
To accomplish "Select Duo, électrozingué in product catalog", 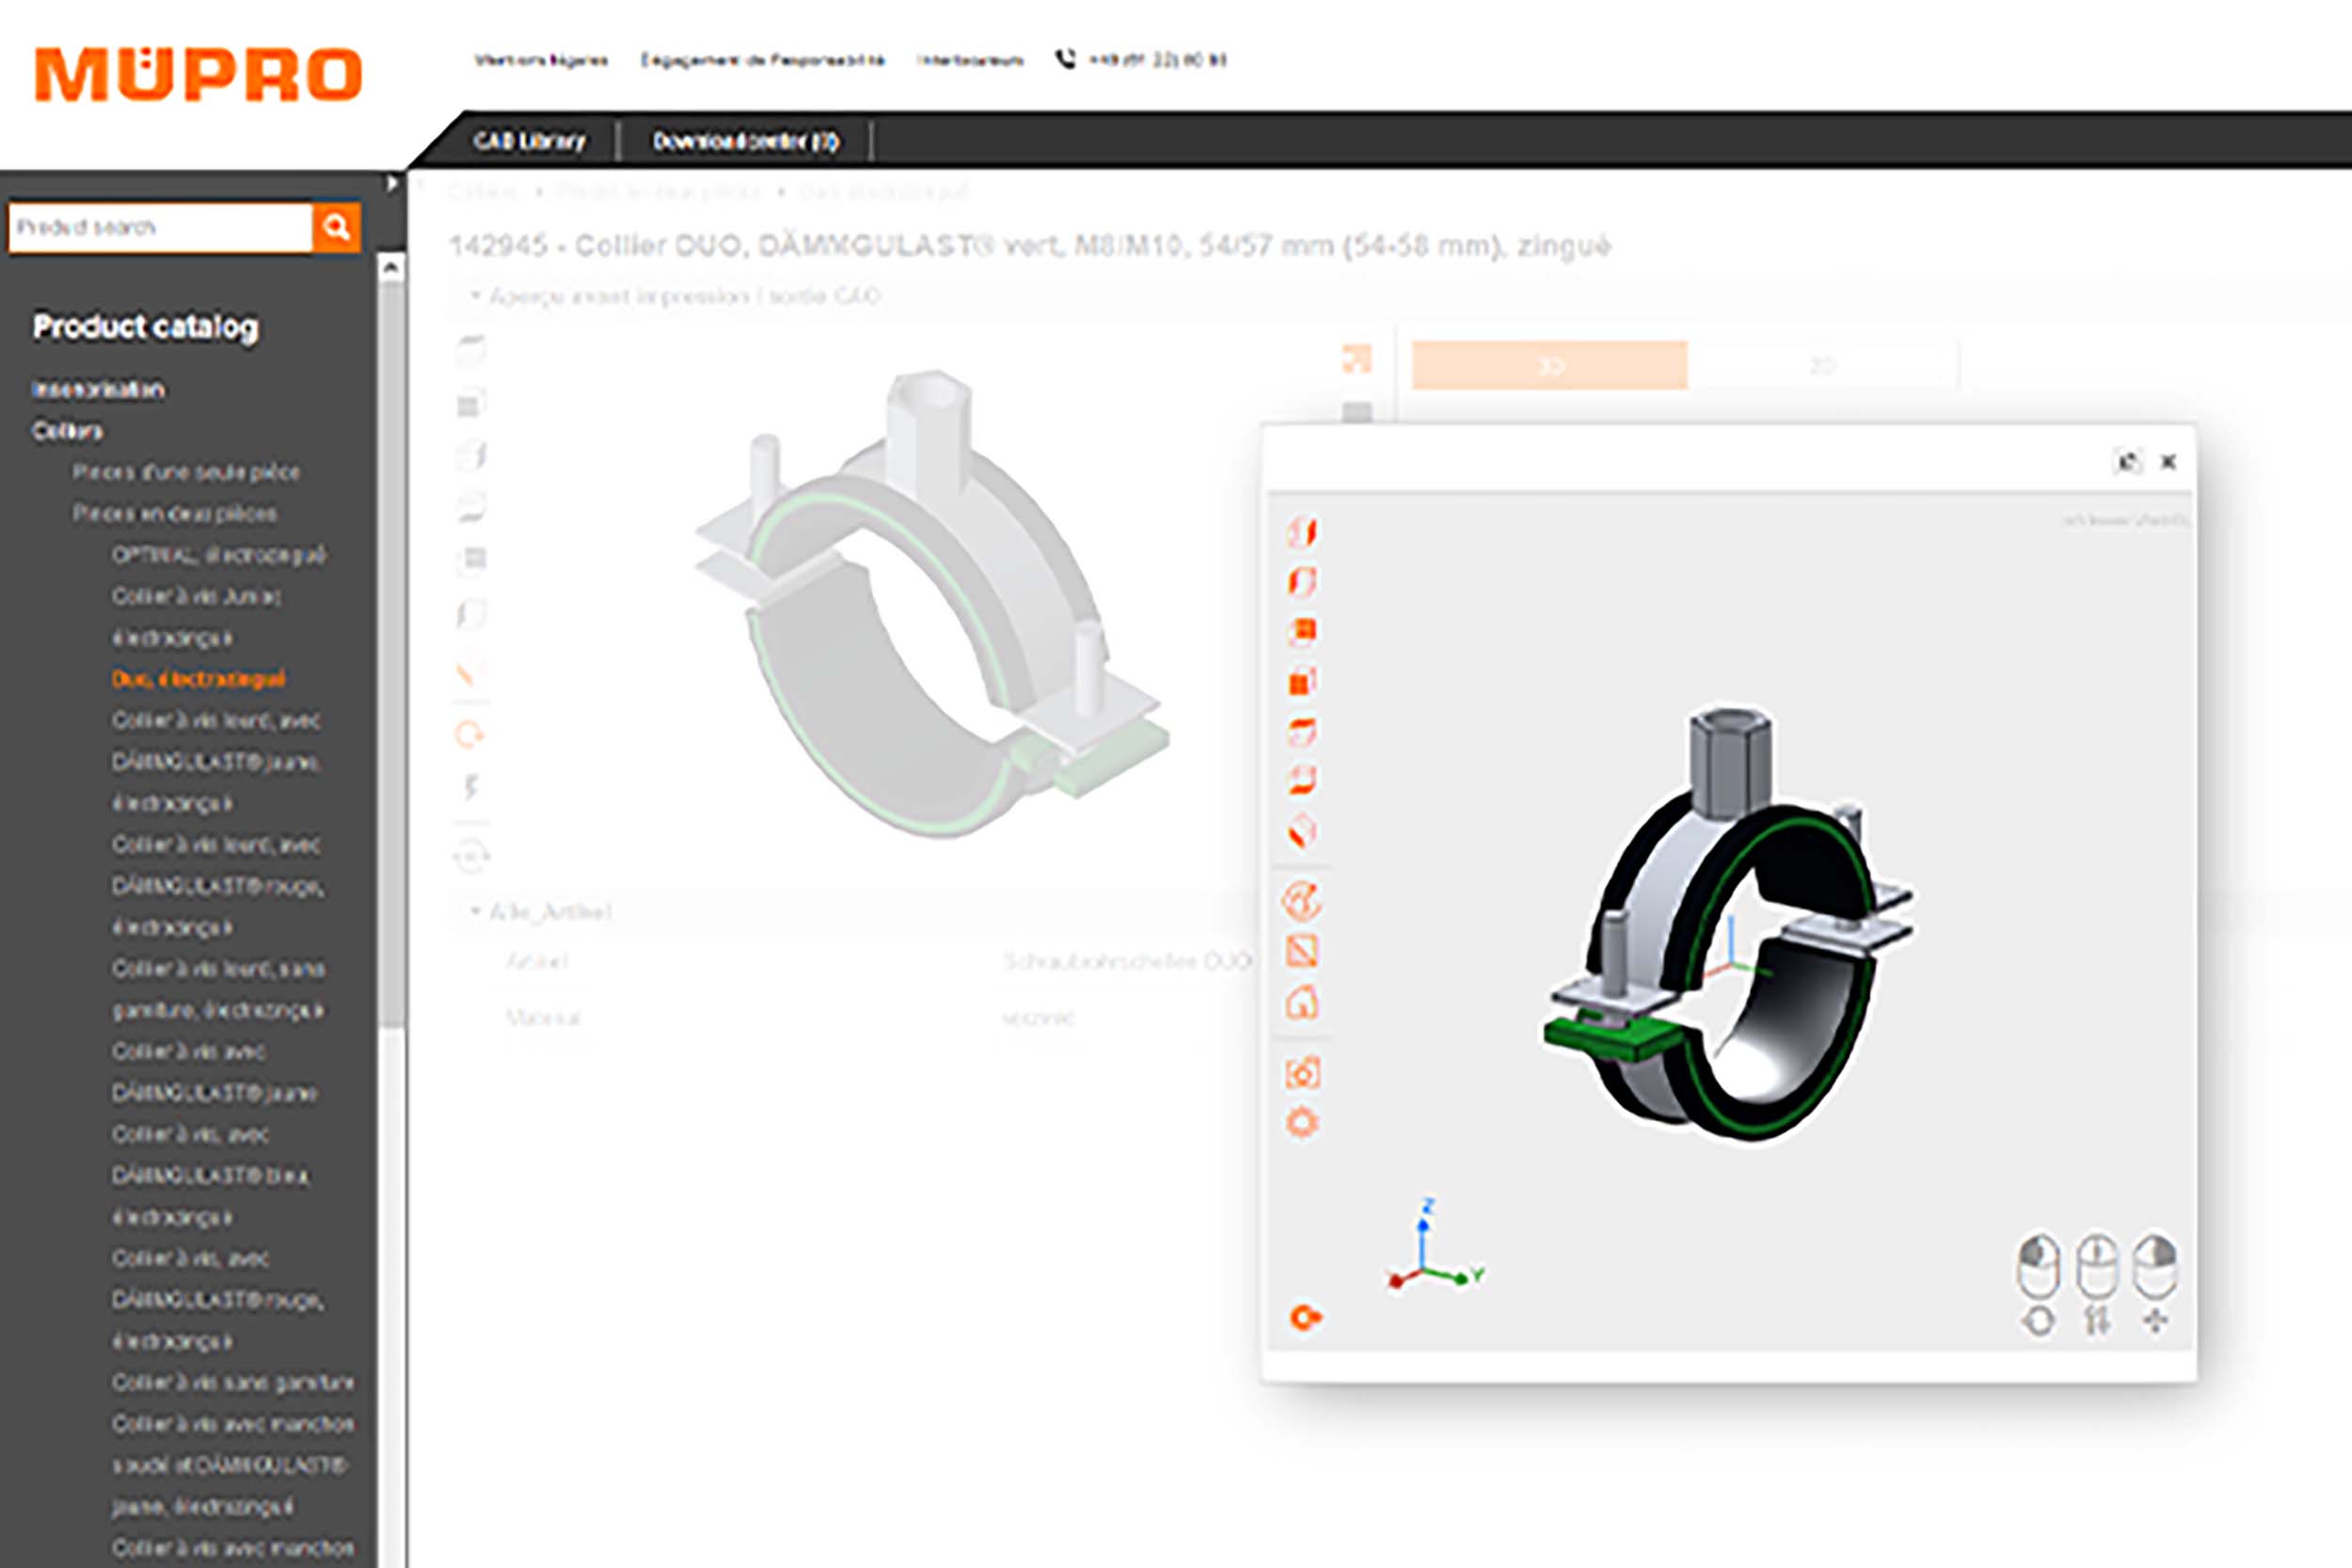I will [198, 679].
